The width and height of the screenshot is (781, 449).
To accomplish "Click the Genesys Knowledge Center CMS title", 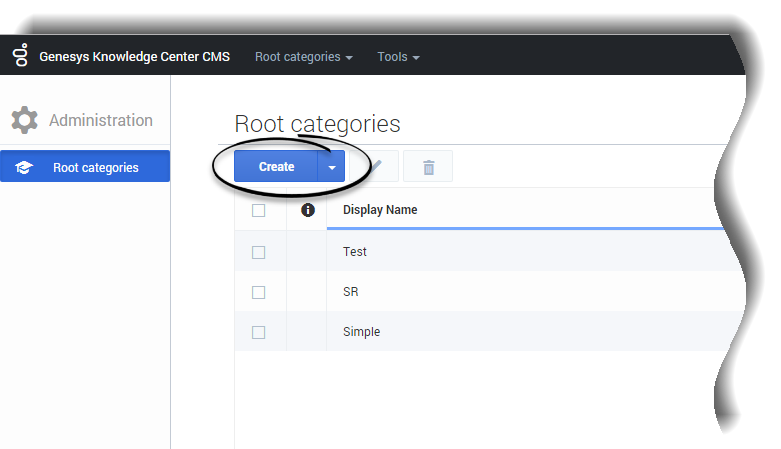I will pos(134,57).
